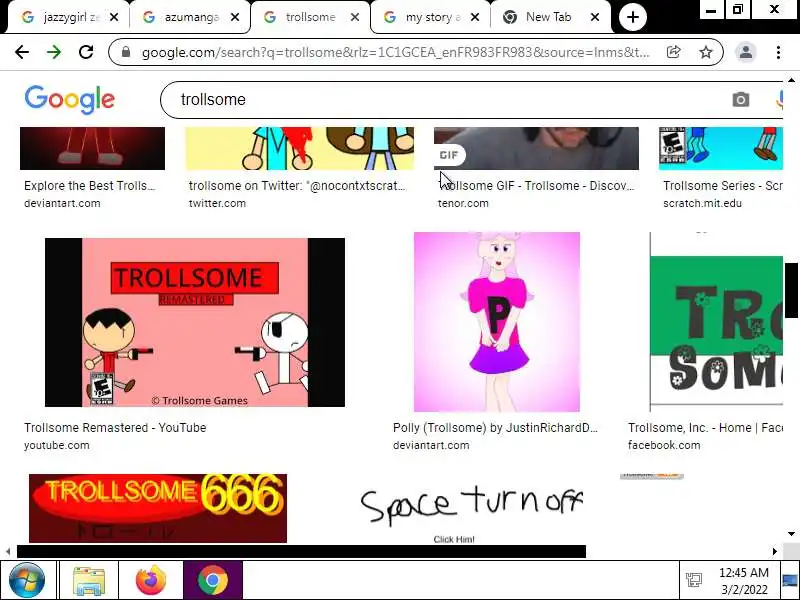Share this page via address bar icon
This screenshot has width=800, height=600.
tap(673, 52)
